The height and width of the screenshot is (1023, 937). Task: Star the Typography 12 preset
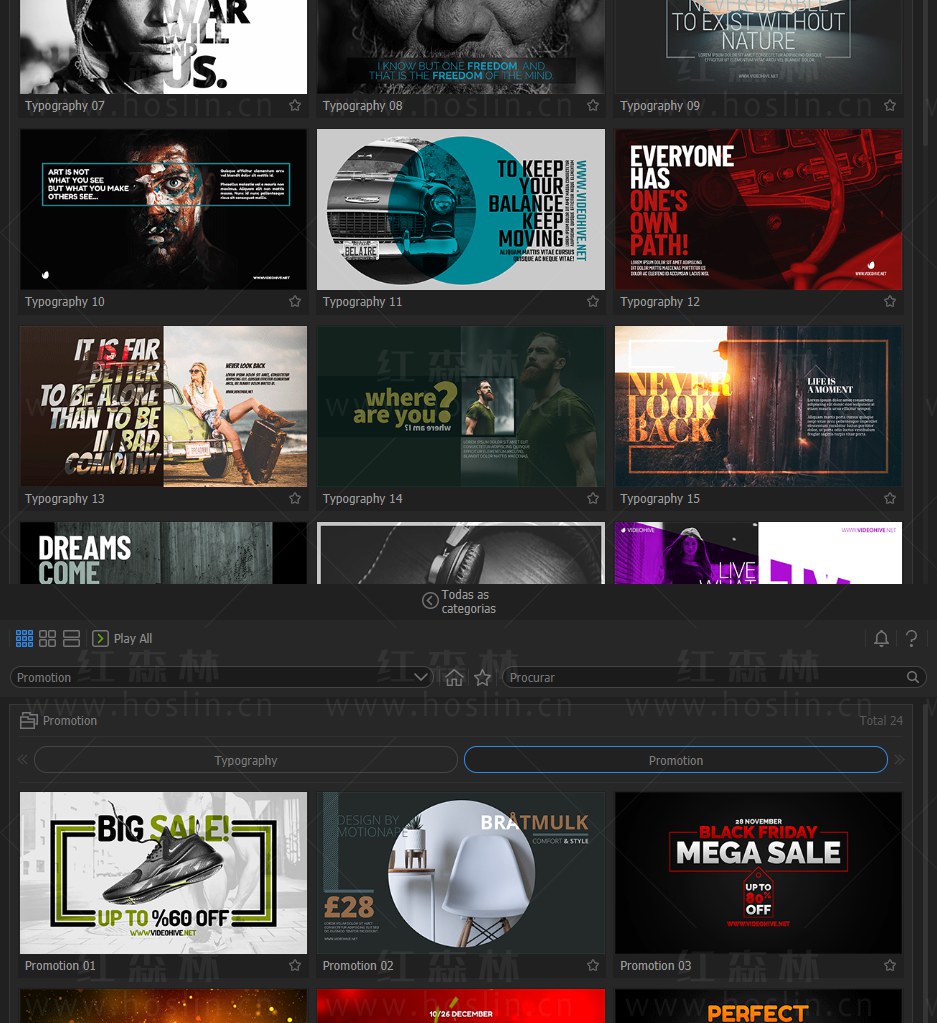click(x=890, y=301)
